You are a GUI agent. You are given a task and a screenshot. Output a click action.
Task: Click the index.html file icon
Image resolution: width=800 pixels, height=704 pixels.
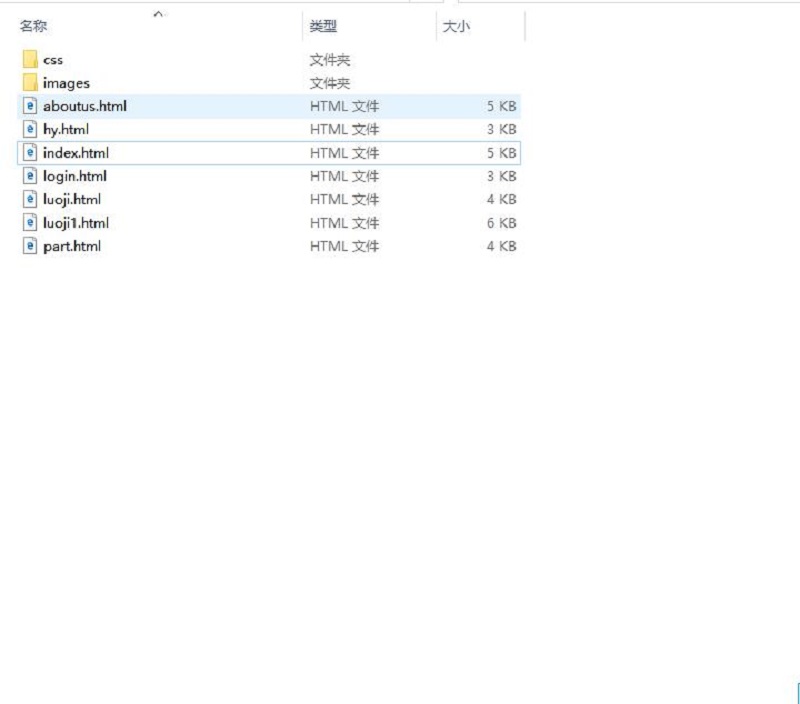click(x=30, y=153)
